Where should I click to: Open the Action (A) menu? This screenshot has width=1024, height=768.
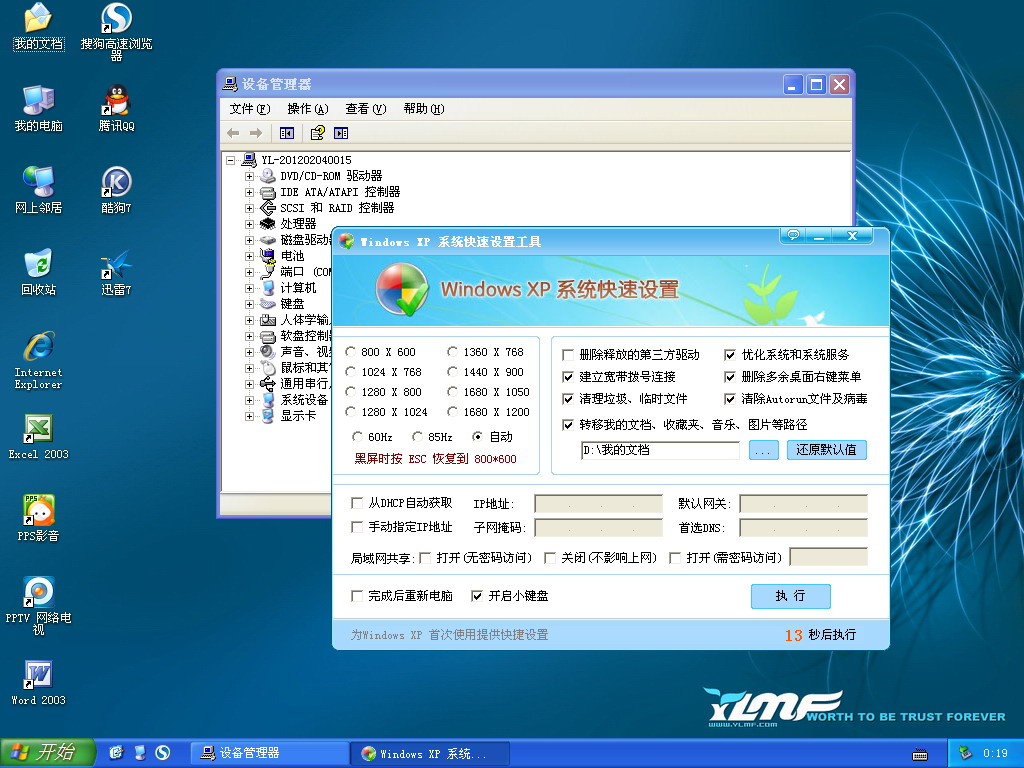point(308,109)
